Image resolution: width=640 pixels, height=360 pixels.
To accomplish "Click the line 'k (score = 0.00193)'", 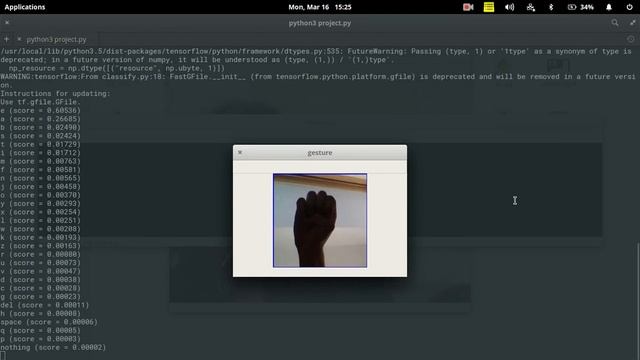I will (x=40, y=237).
